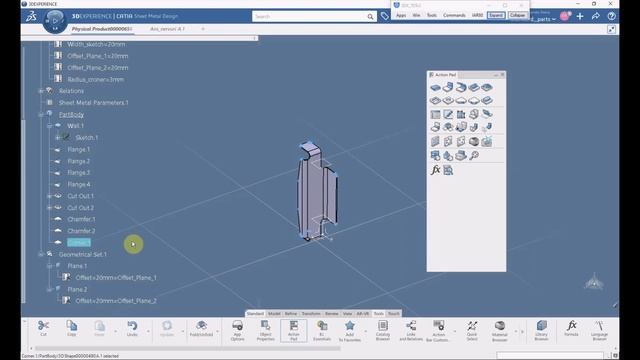
Task: Click the search magnifier button
Action: click(x=370, y=16)
